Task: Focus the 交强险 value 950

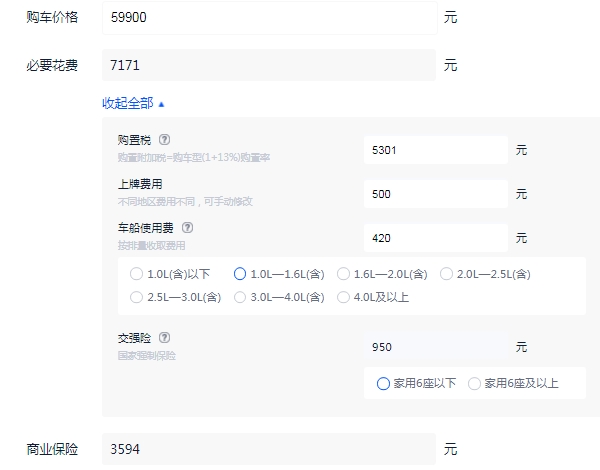Action: tap(436, 347)
